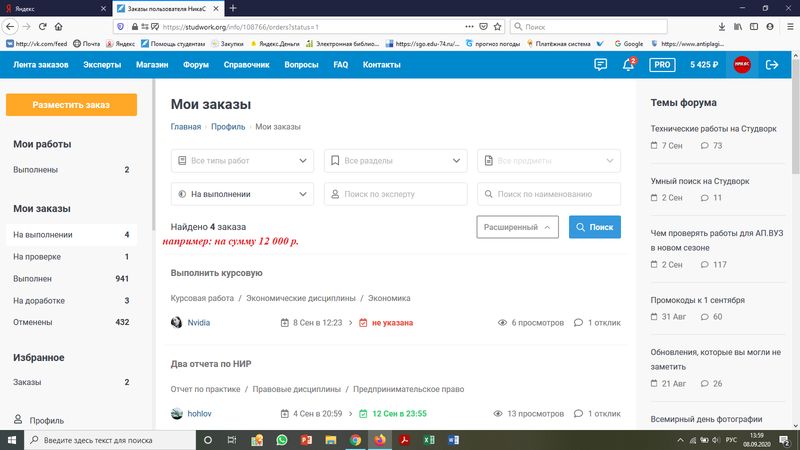The image size is (800, 450).
Task: Open the 'Выполнить курсовую' order link
Action: pyautogui.click(x=216, y=273)
